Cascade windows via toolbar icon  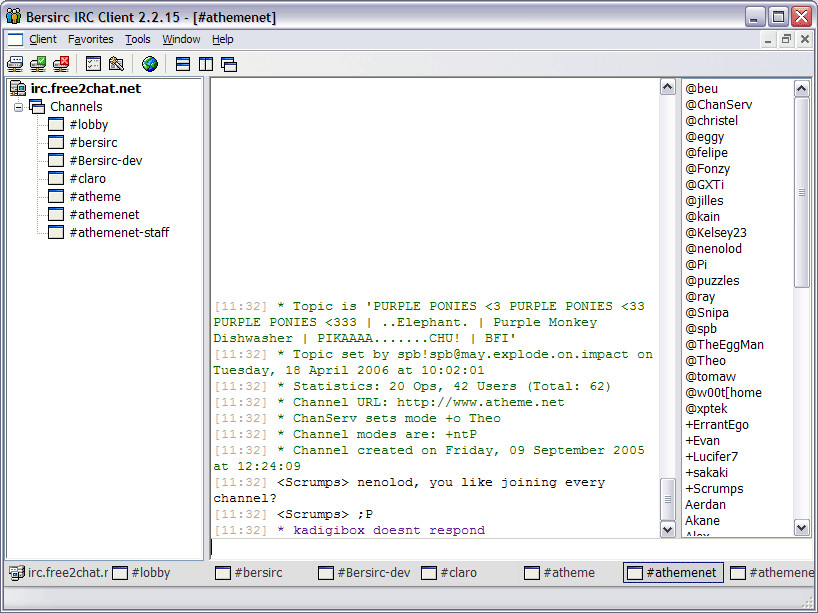pyautogui.click(x=228, y=64)
